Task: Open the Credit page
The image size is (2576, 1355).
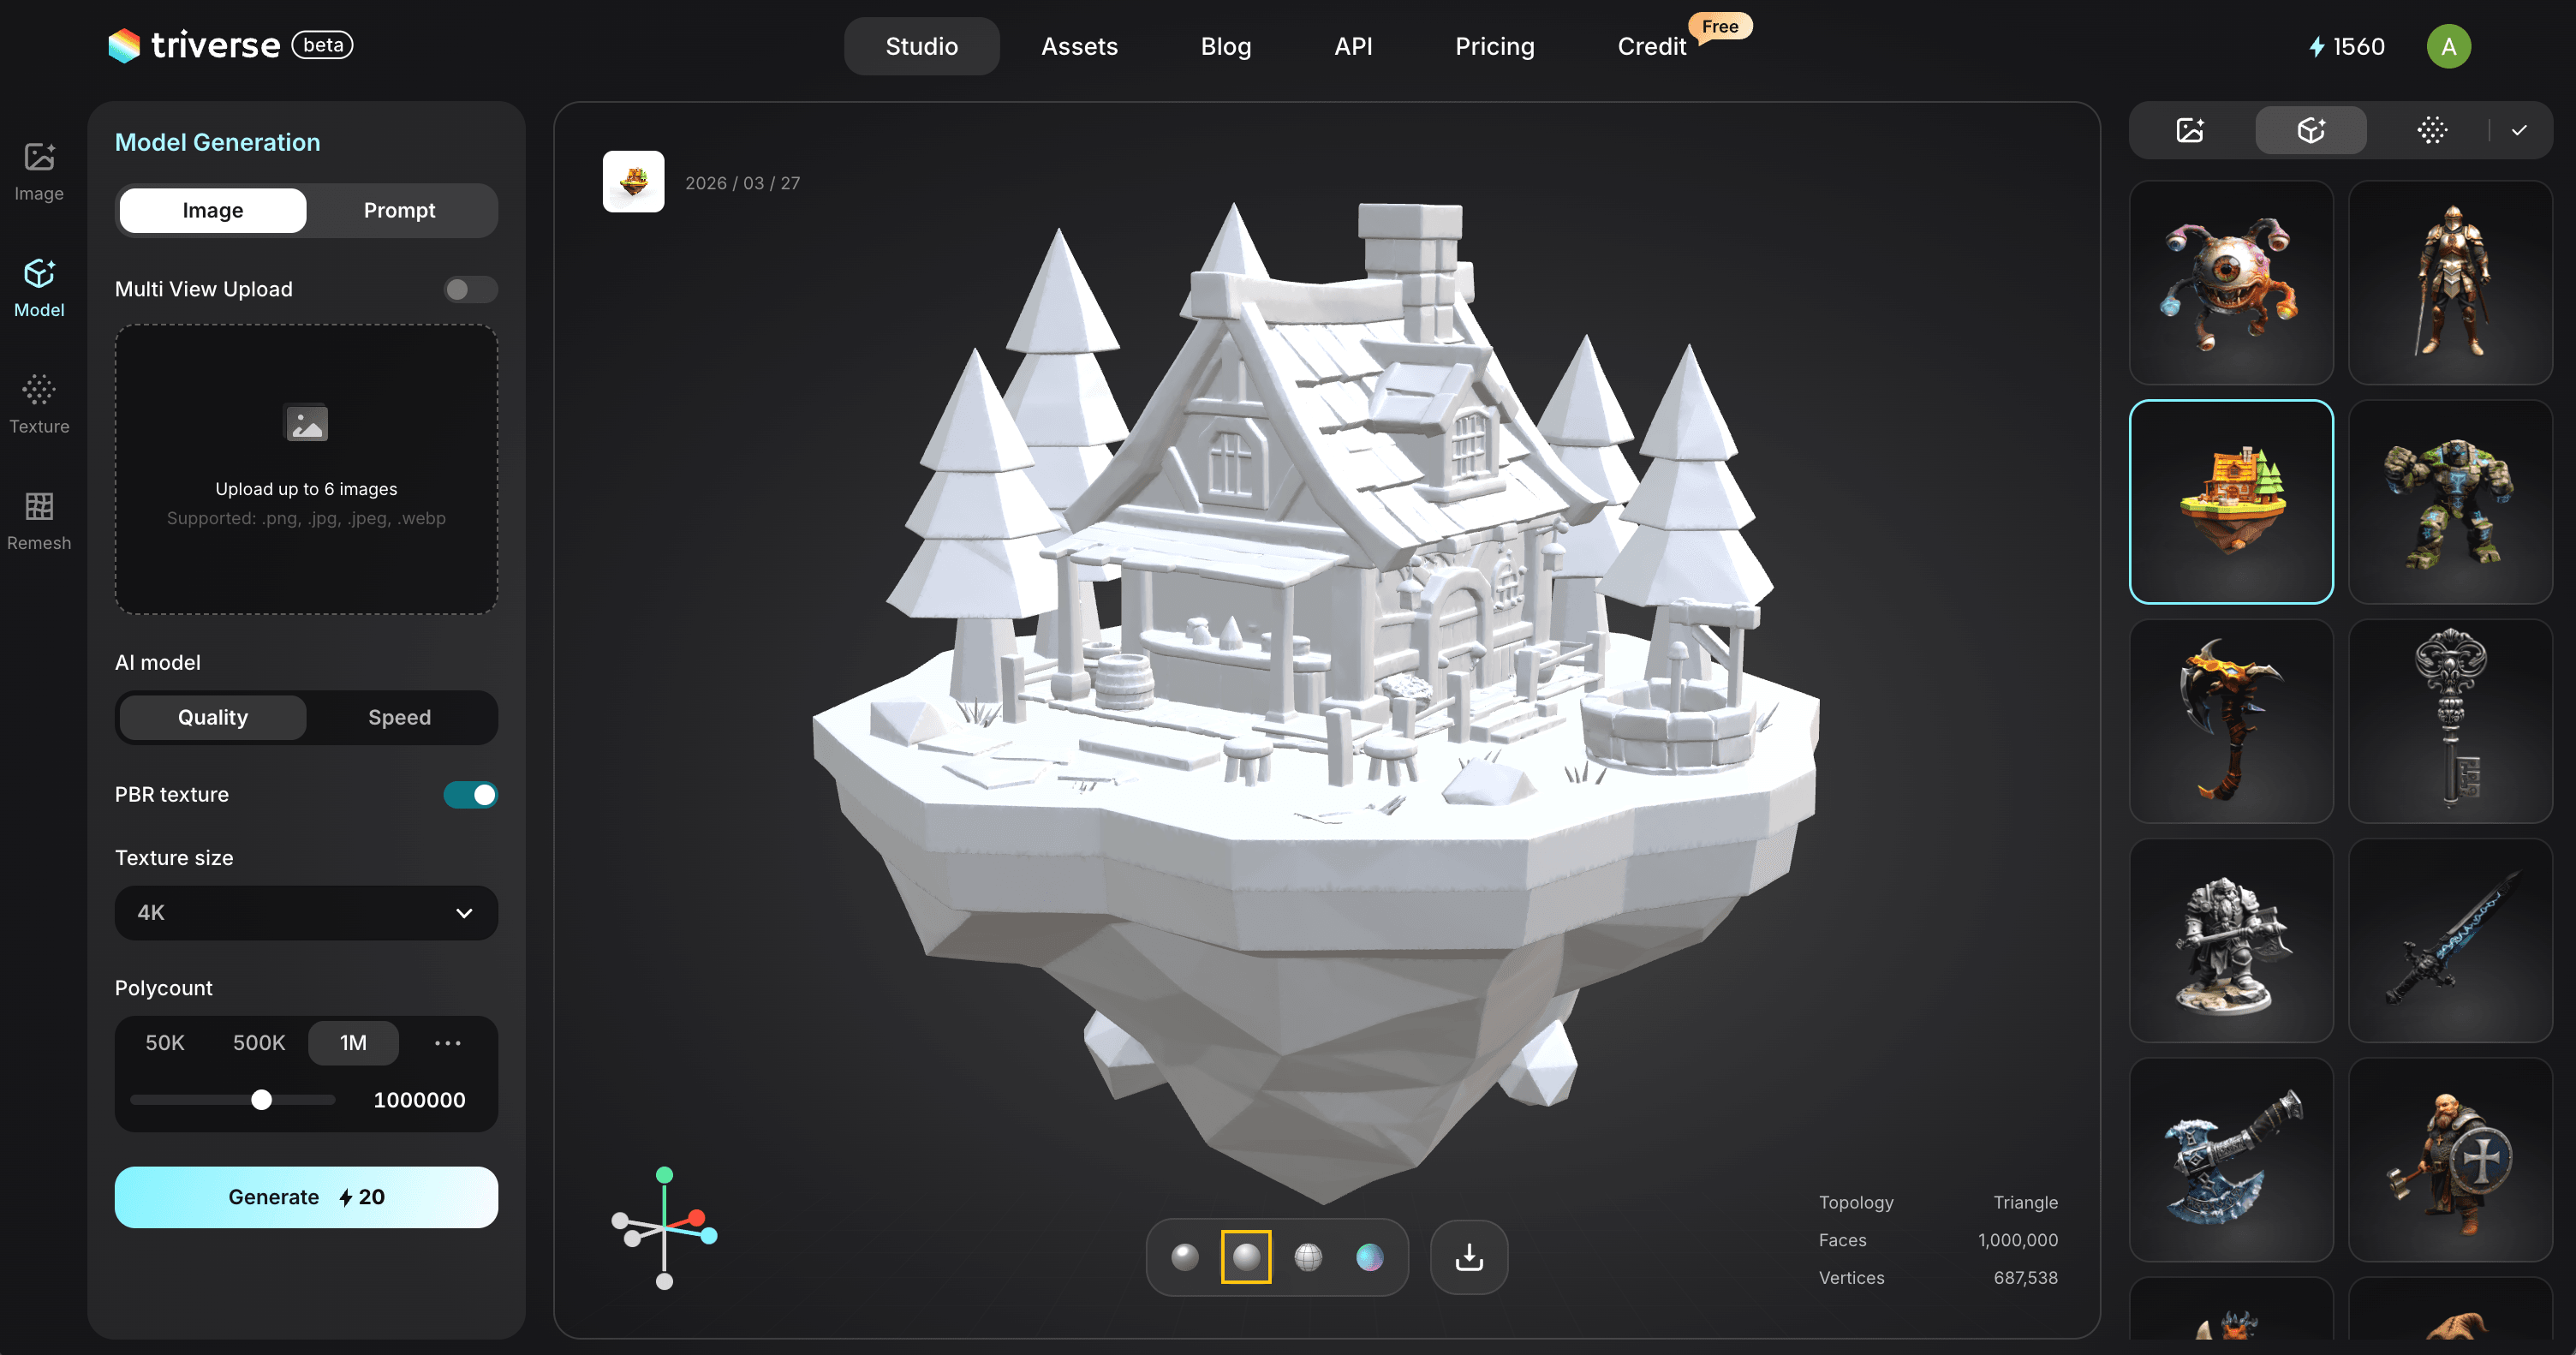Action: point(1652,46)
